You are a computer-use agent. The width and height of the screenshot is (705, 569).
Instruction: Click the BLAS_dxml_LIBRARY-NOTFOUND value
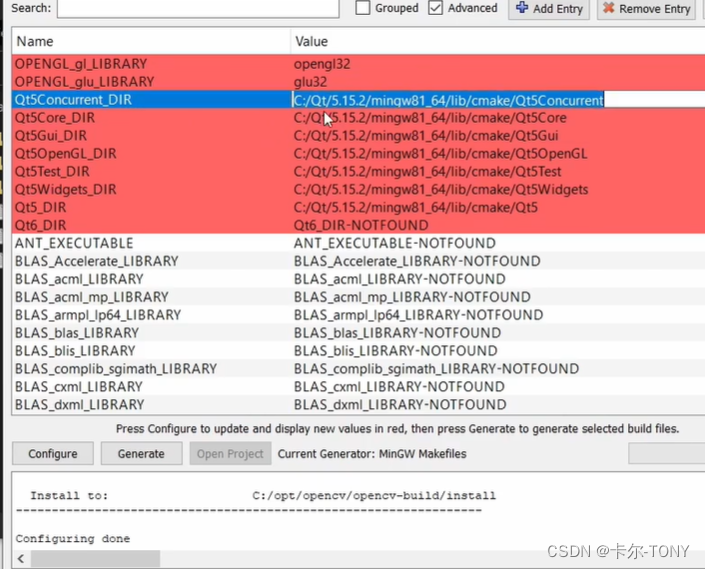(400, 405)
